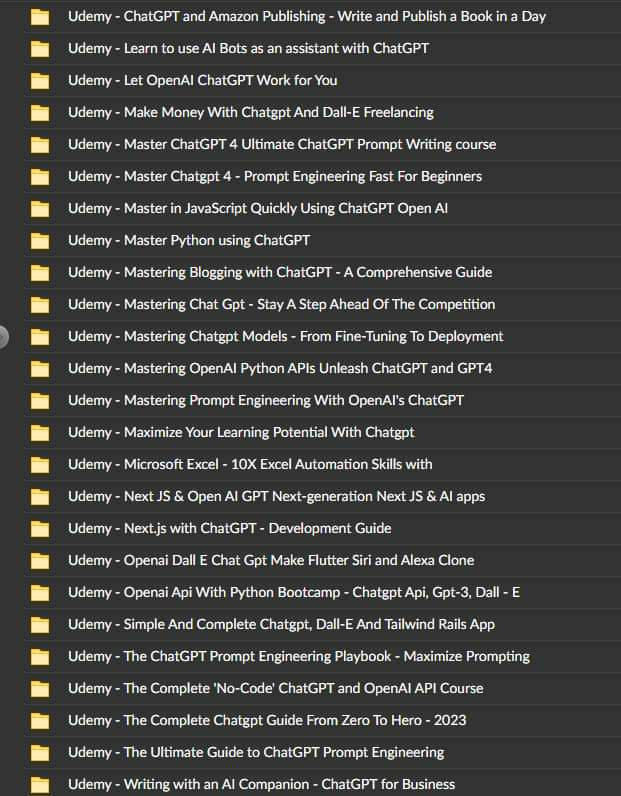Click folder icon for Master Chatgpt 4 Prompt Engineering Fast
This screenshot has width=621, height=796.
pos(40,177)
